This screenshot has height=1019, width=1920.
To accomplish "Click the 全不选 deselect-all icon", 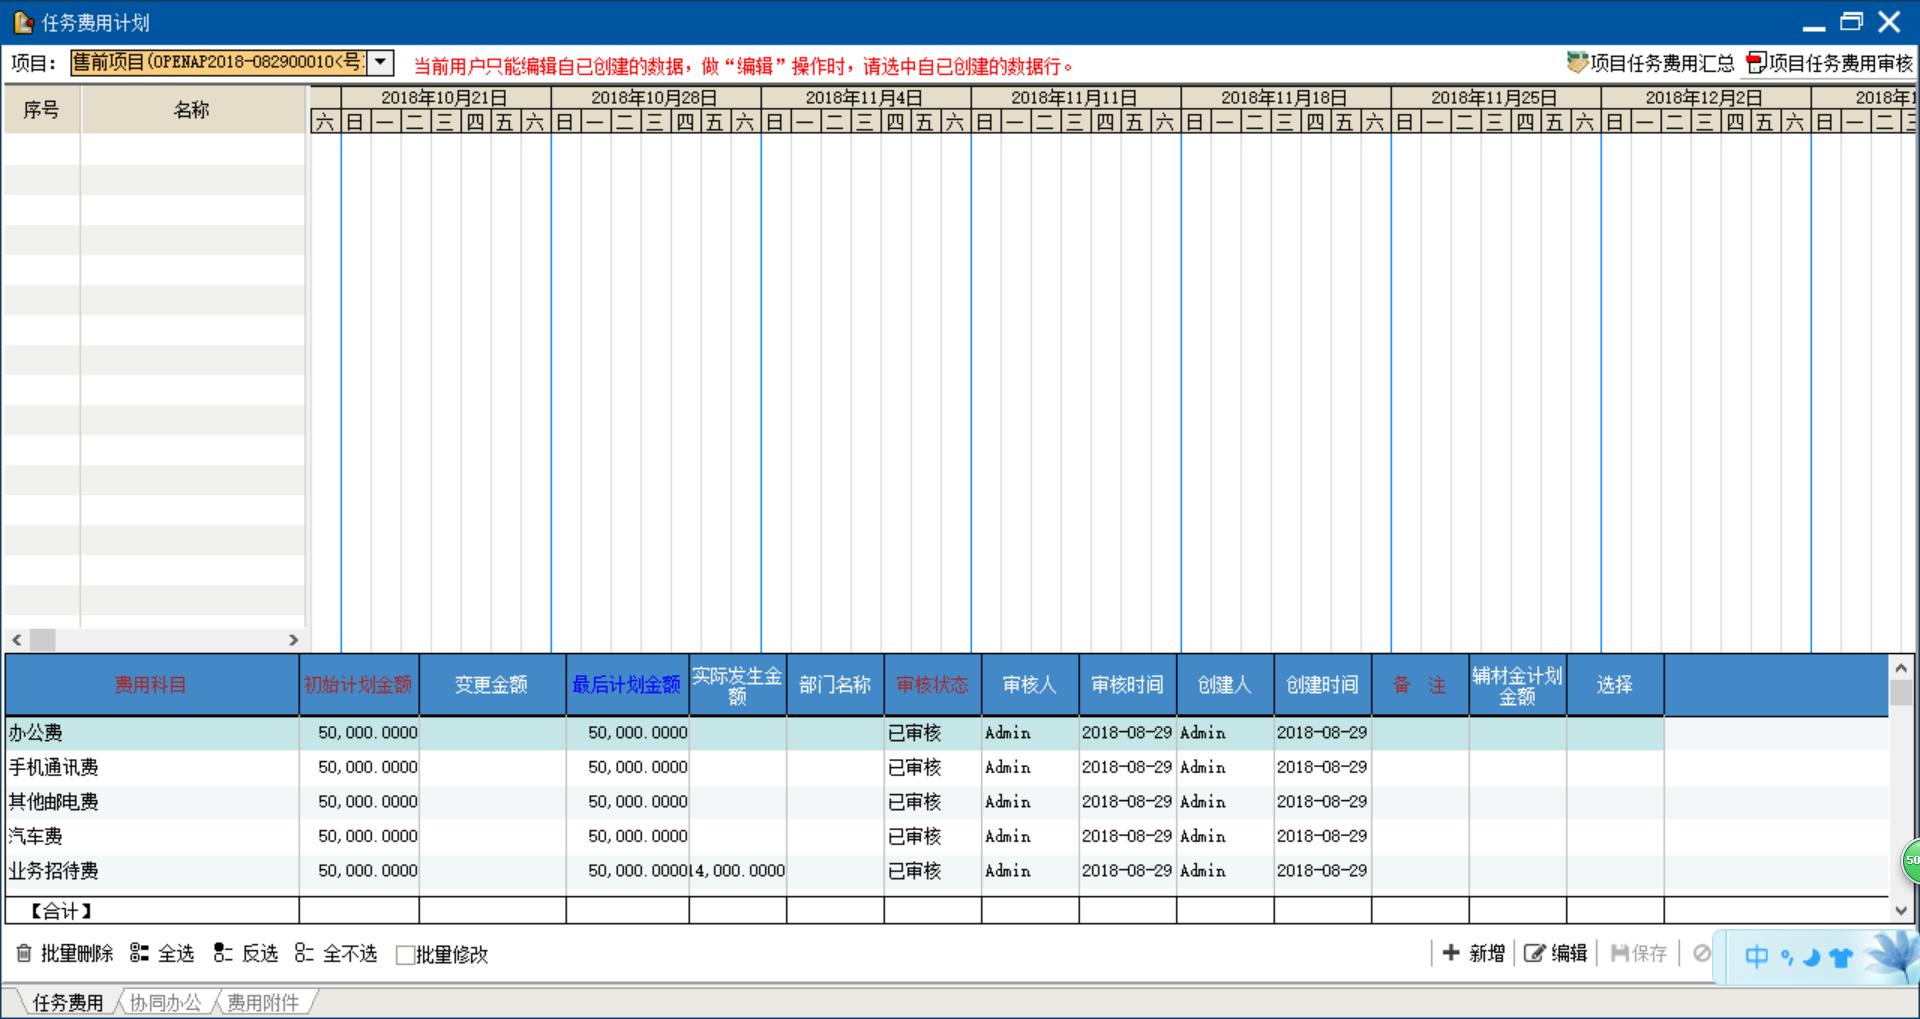I will (x=304, y=953).
